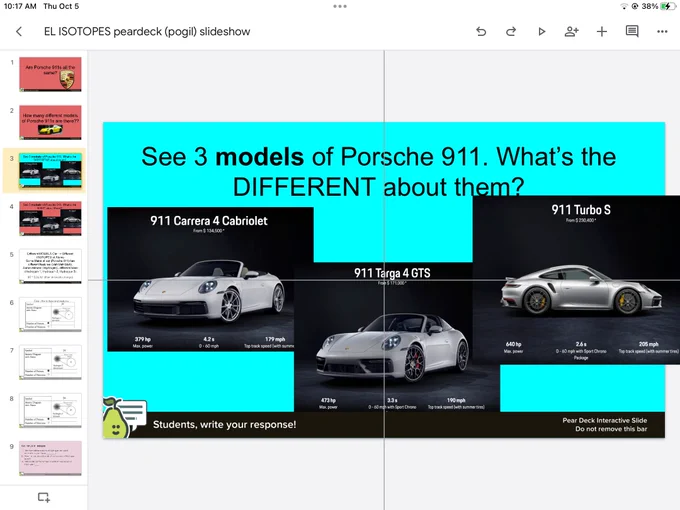The image size is (680, 510).
Task: Select slide 4 red Porsche thumbnail
Action: (50, 219)
